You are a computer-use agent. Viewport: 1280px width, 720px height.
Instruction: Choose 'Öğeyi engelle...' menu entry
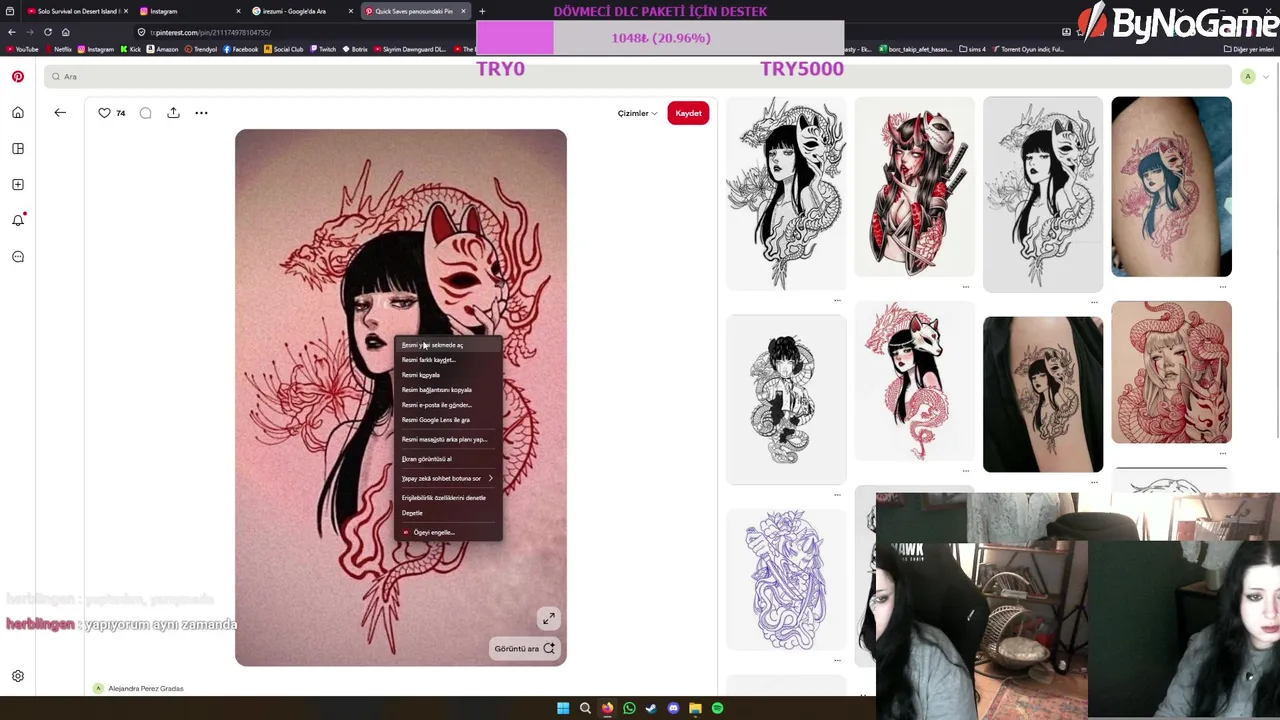(x=447, y=532)
